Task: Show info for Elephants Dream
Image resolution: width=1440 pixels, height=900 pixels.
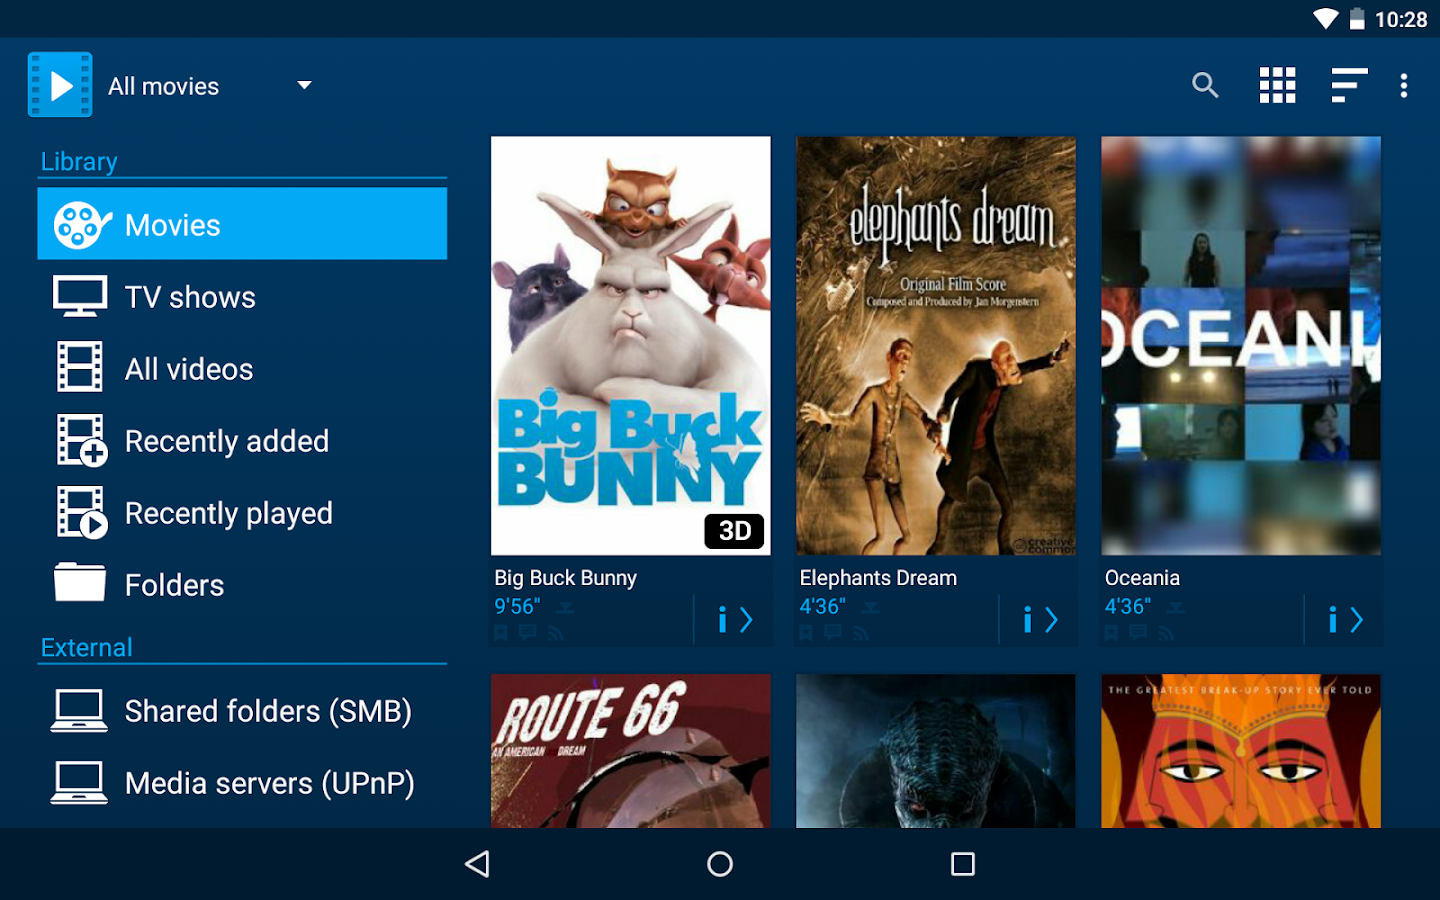Action: coord(1028,620)
